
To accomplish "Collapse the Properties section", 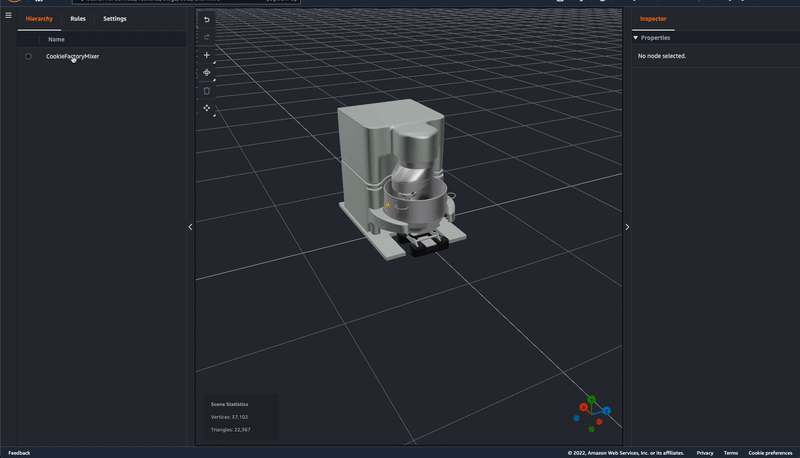I will click(x=636, y=38).
